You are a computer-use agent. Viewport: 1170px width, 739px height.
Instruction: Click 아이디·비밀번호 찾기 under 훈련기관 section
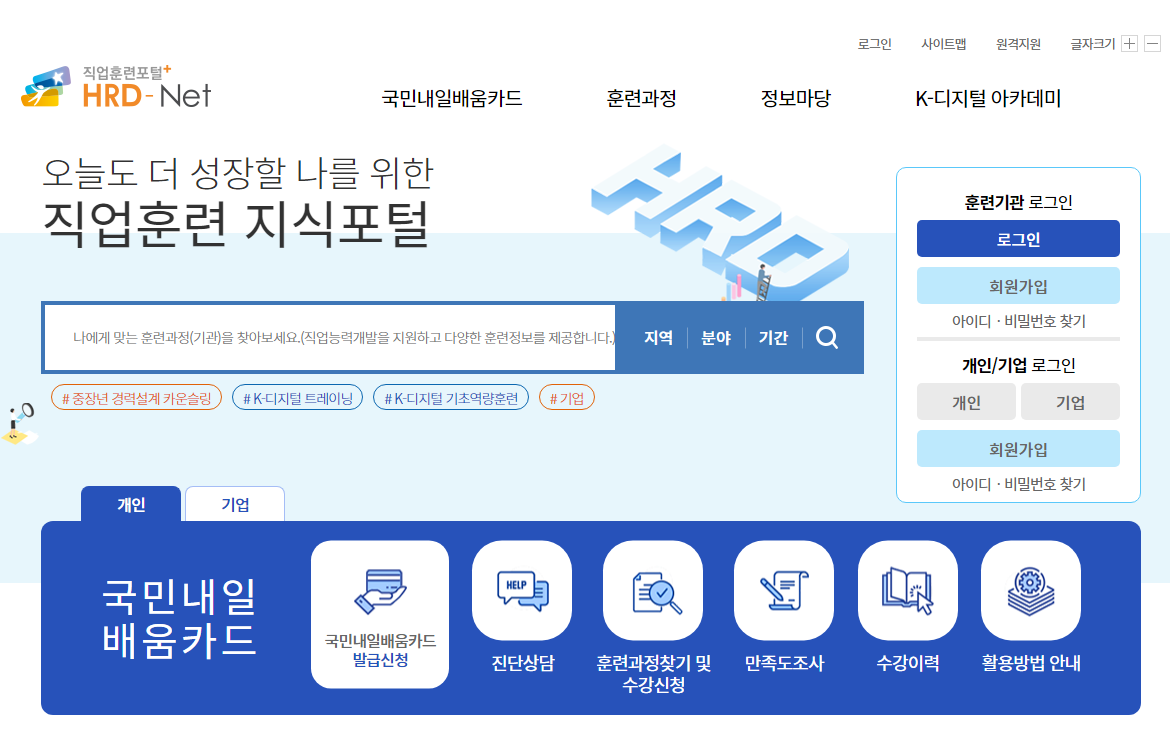(1019, 322)
